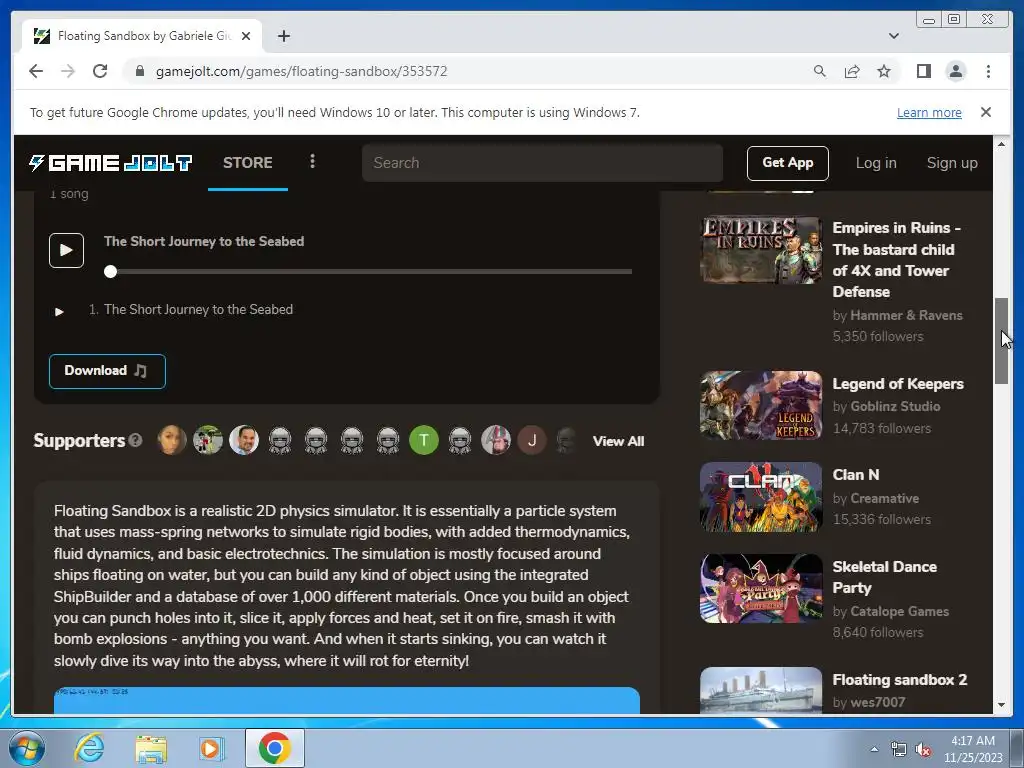Launch Internet Explorer from the taskbar
The height and width of the screenshot is (768, 1024).
pyautogui.click(x=89, y=748)
